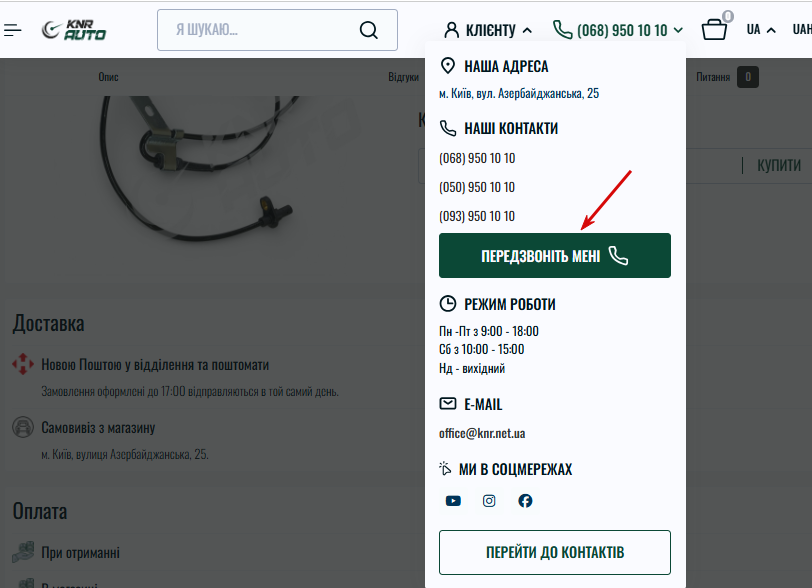This screenshot has height=588, width=812.
Task: Open the YouTube social icon
Action: pos(453,501)
